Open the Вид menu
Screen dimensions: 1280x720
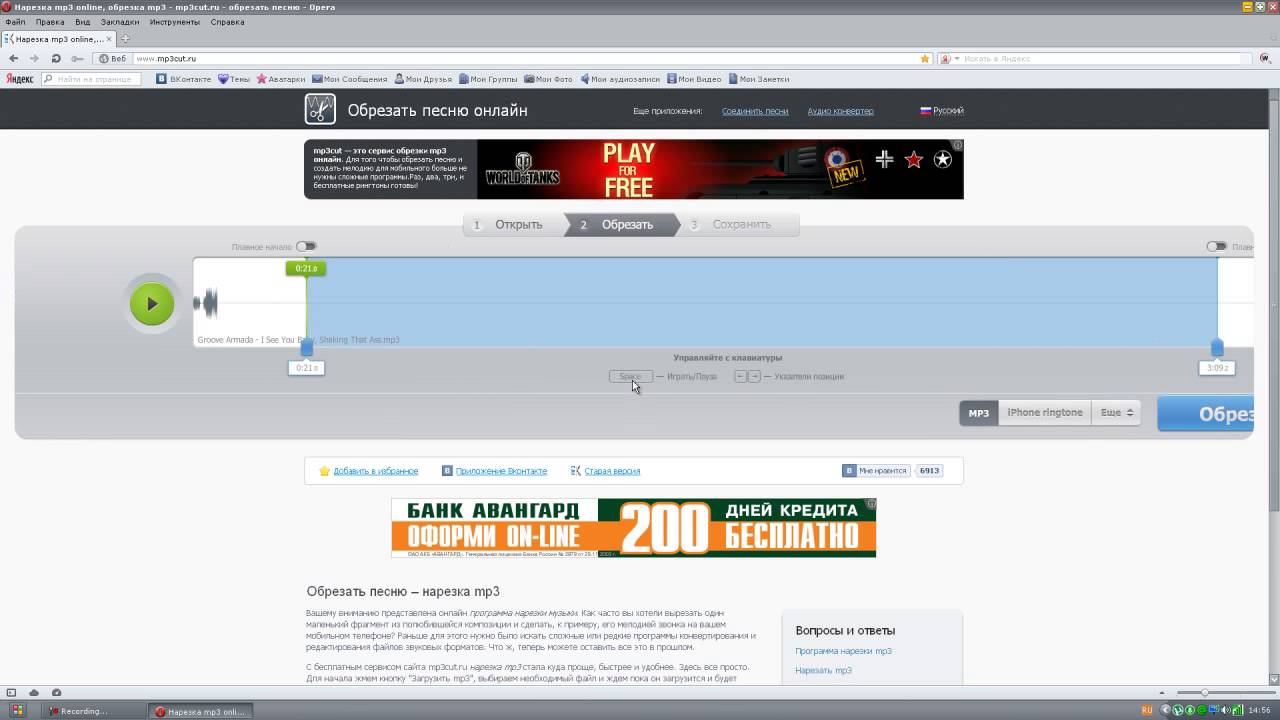(83, 21)
